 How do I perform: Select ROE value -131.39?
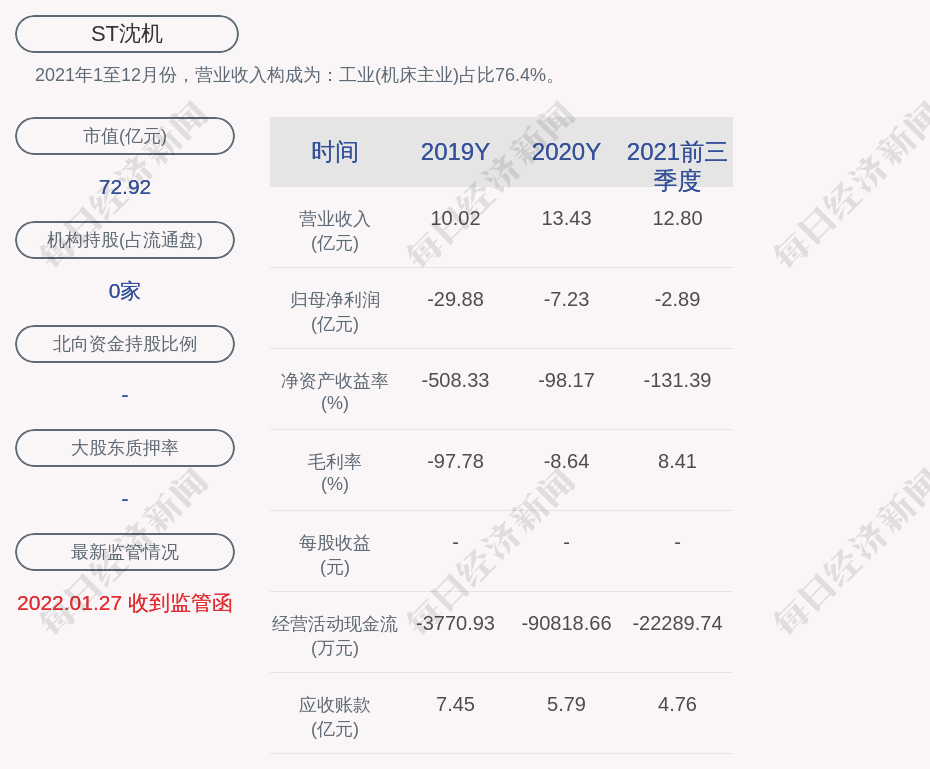677,380
